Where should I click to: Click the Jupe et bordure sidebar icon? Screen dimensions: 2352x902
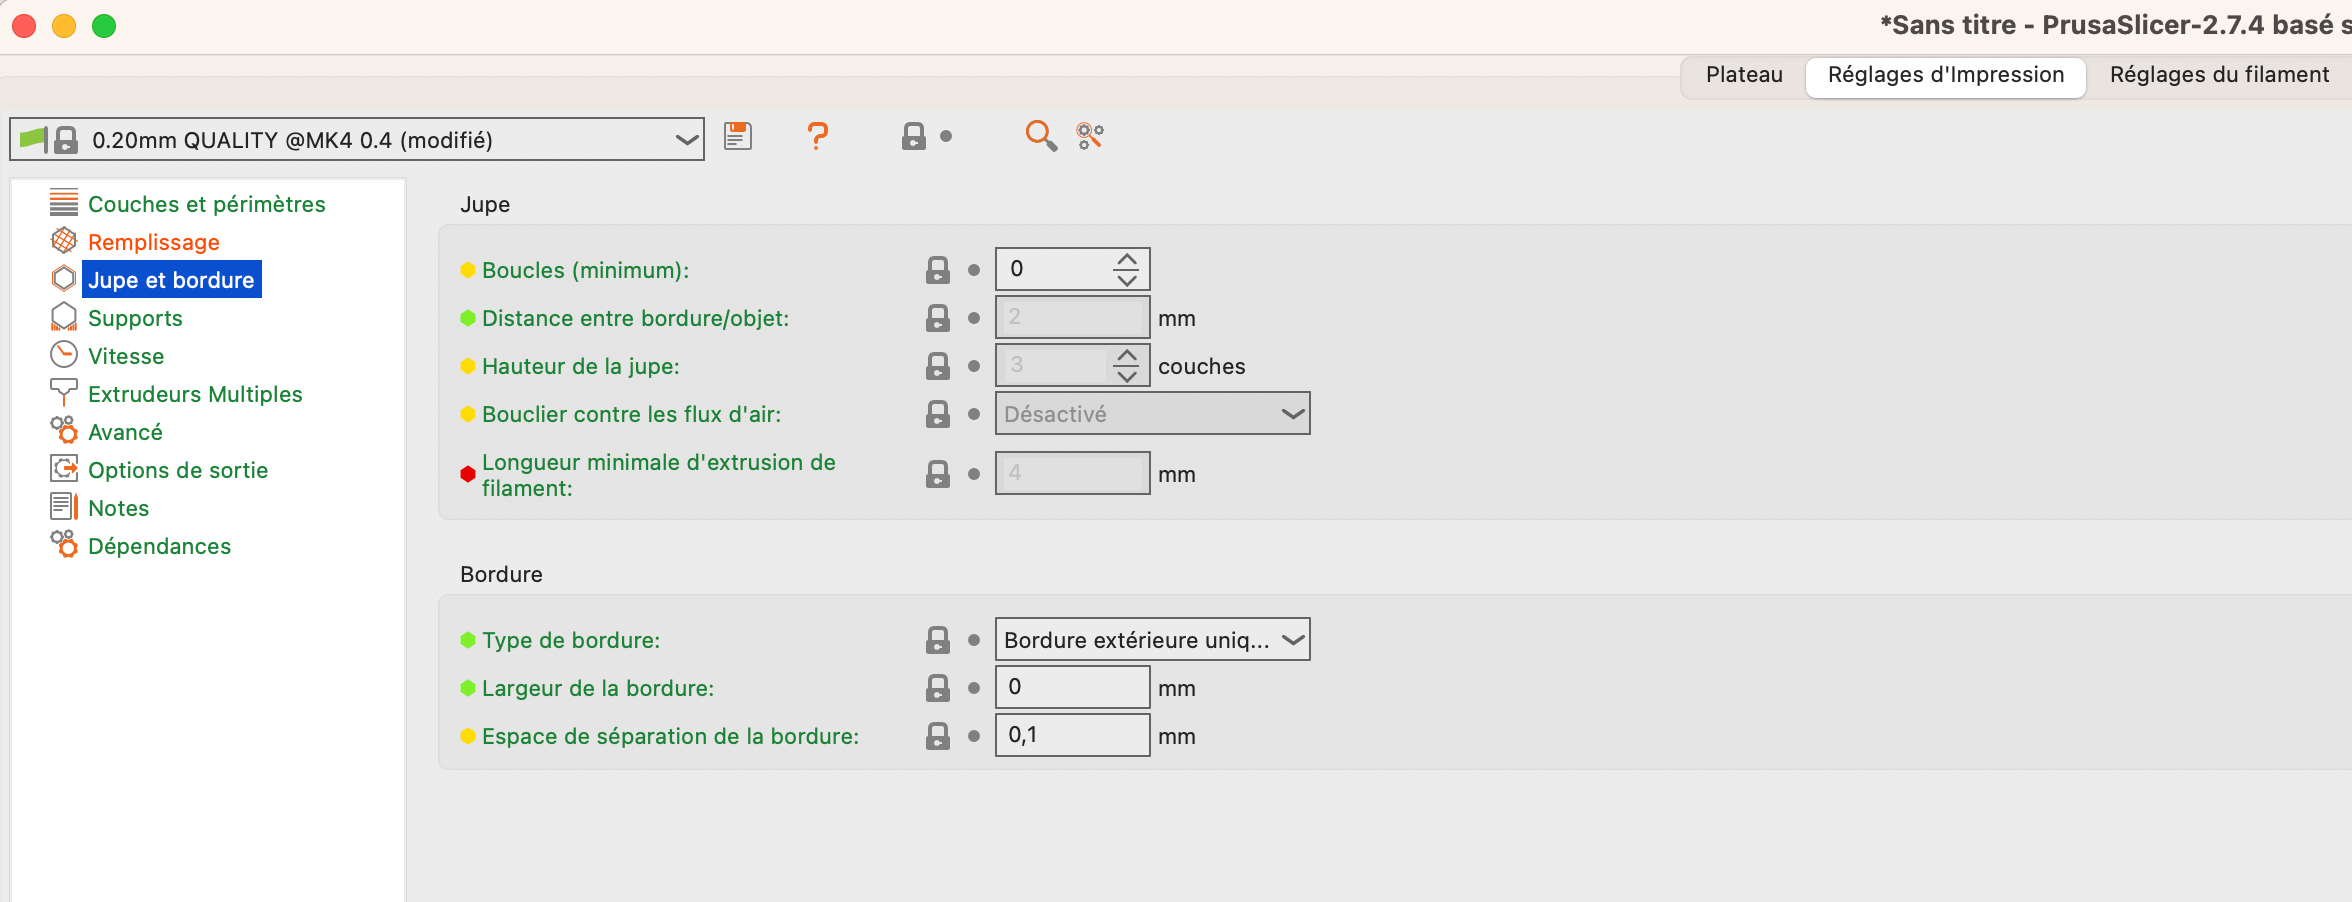point(64,279)
